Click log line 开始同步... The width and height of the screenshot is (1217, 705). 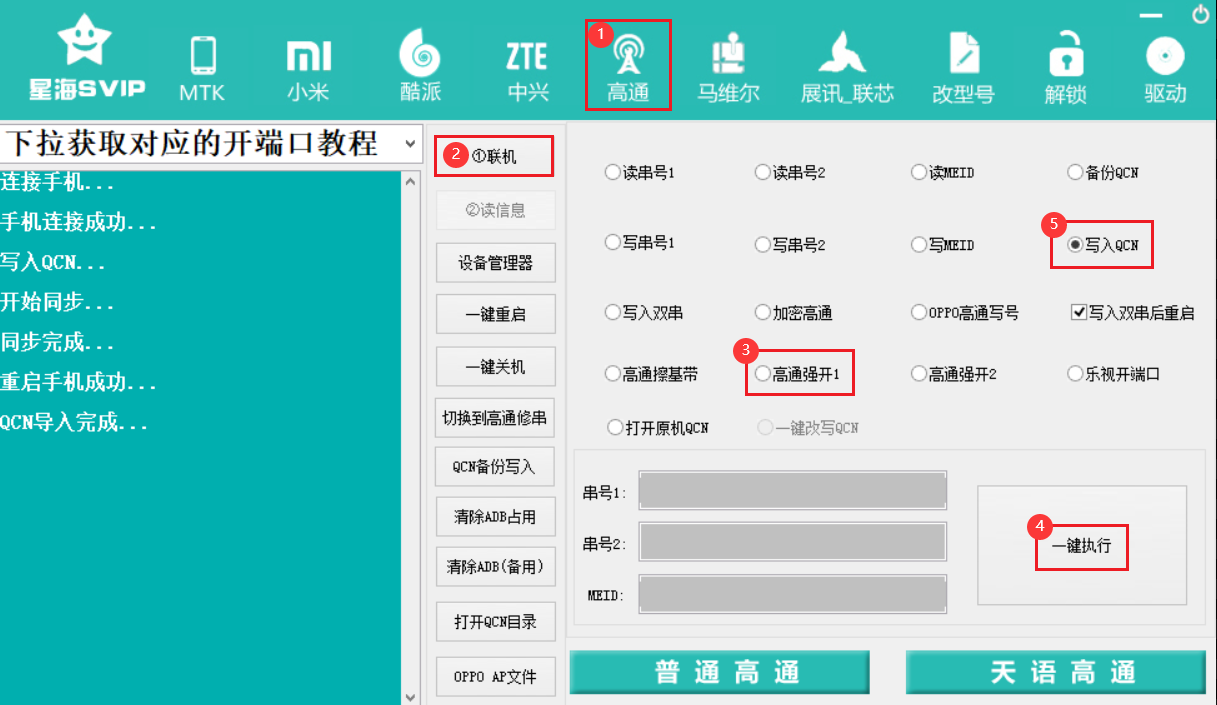pos(57,303)
